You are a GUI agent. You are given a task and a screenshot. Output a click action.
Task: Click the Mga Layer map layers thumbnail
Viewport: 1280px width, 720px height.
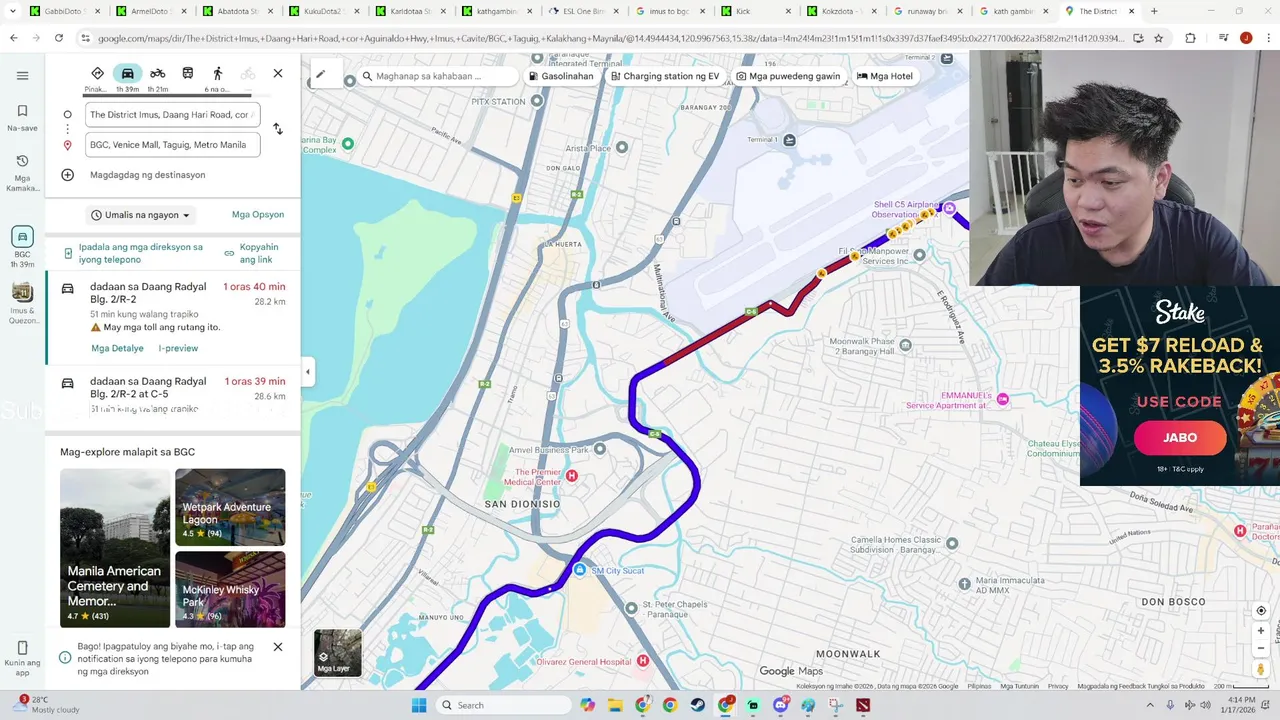[338, 653]
